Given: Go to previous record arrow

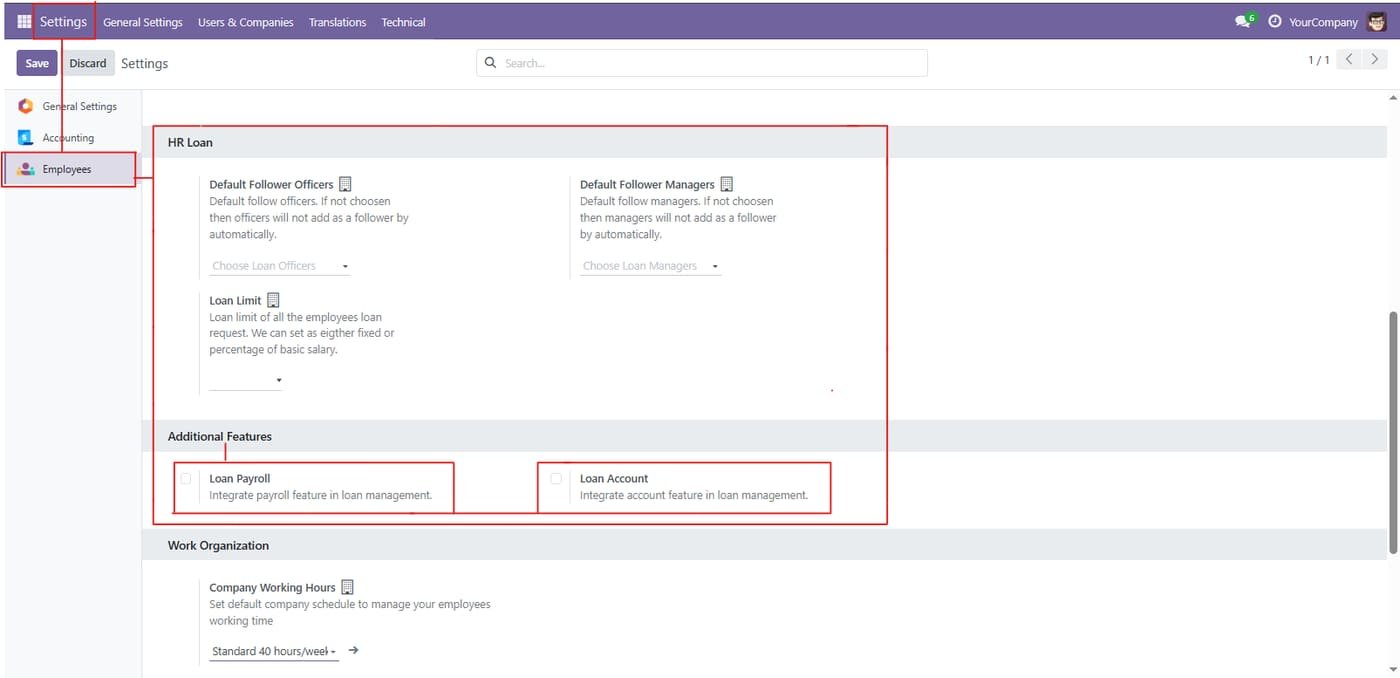Looking at the screenshot, I should tap(1350, 59).
